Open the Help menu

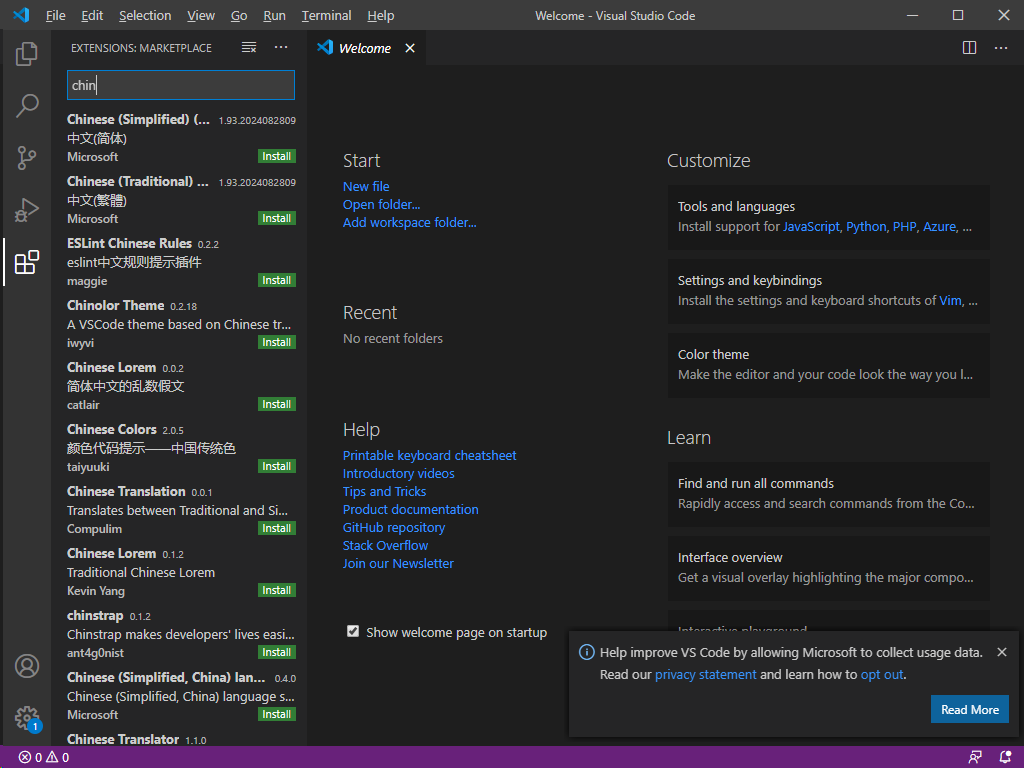(381, 15)
